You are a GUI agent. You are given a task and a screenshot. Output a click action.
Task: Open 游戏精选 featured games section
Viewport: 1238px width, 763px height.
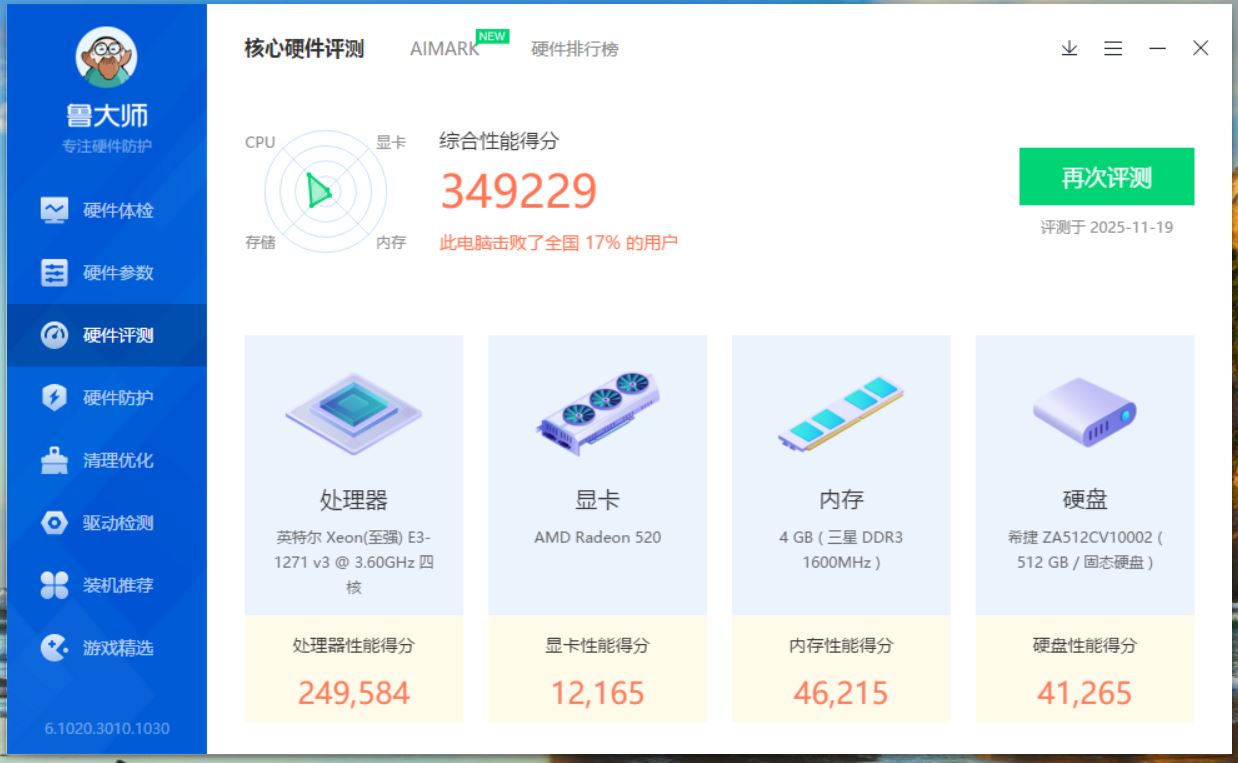click(x=107, y=648)
